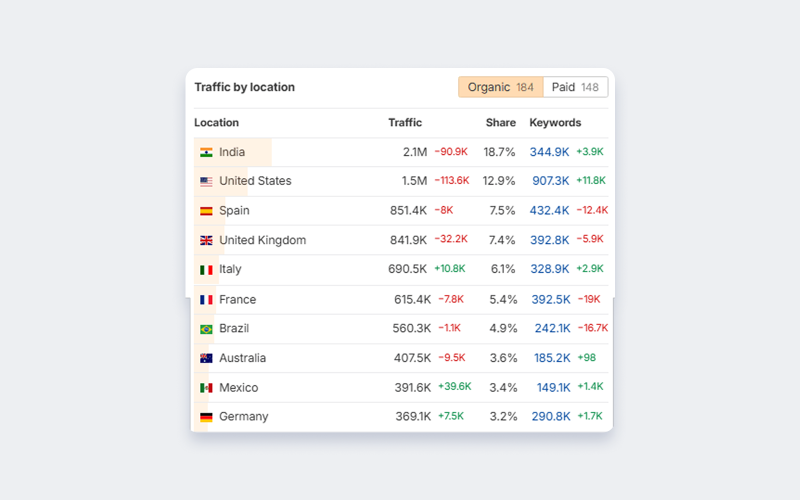
Task: Open Germany keywords 290.8K link
Action: pyautogui.click(x=551, y=417)
